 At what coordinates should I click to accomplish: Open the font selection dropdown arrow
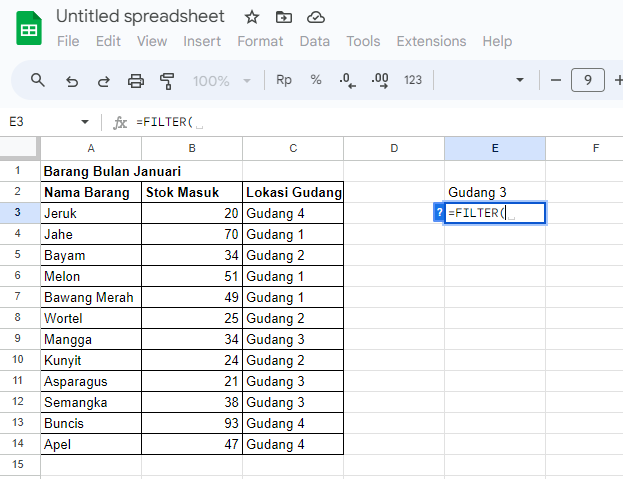519,81
